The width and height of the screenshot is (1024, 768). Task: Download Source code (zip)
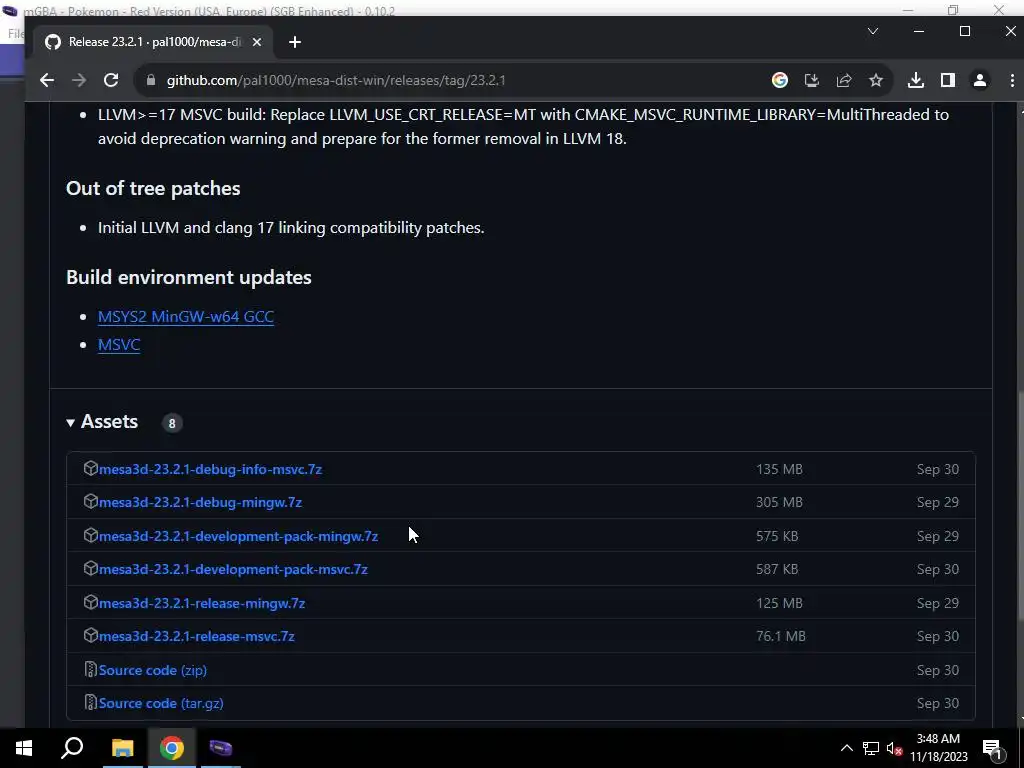[x=153, y=671]
